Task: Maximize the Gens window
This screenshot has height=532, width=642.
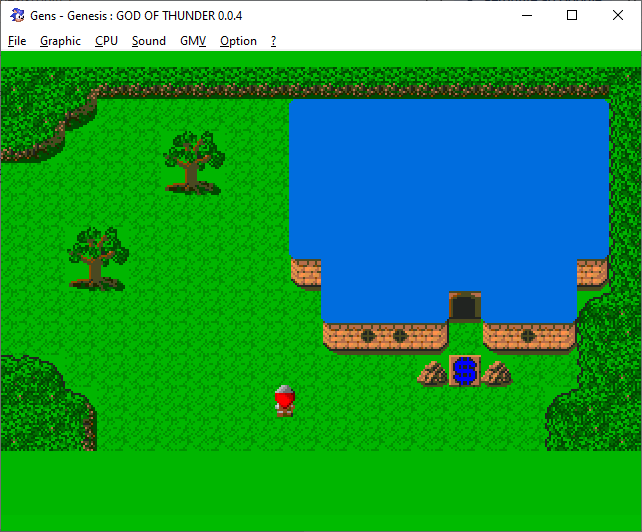Action: pyautogui.click(x=572, y=16)
